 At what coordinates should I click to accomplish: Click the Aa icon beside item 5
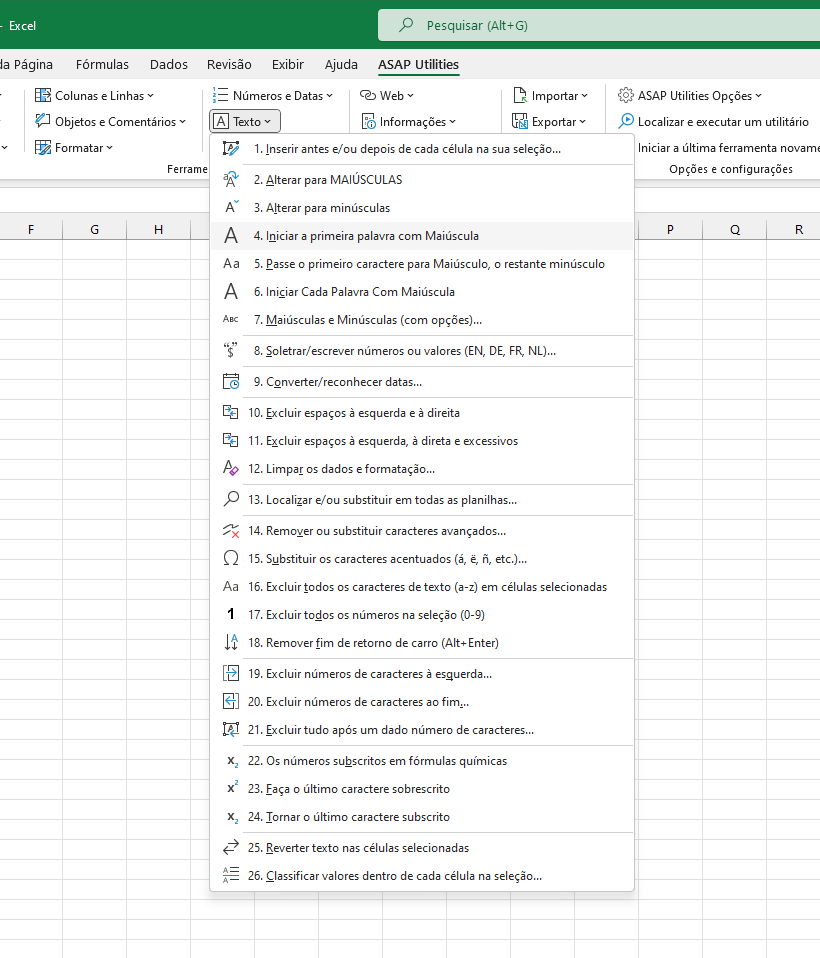[231, 263]
